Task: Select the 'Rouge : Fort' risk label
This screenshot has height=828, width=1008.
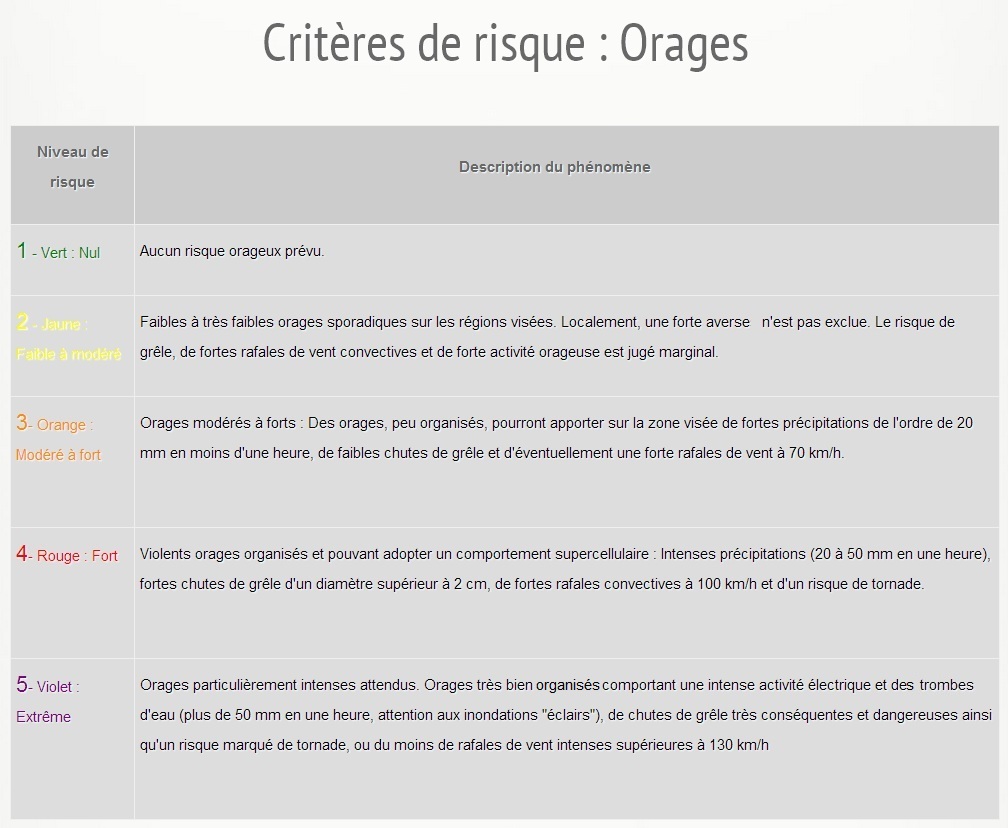Action: pos(77,556)
